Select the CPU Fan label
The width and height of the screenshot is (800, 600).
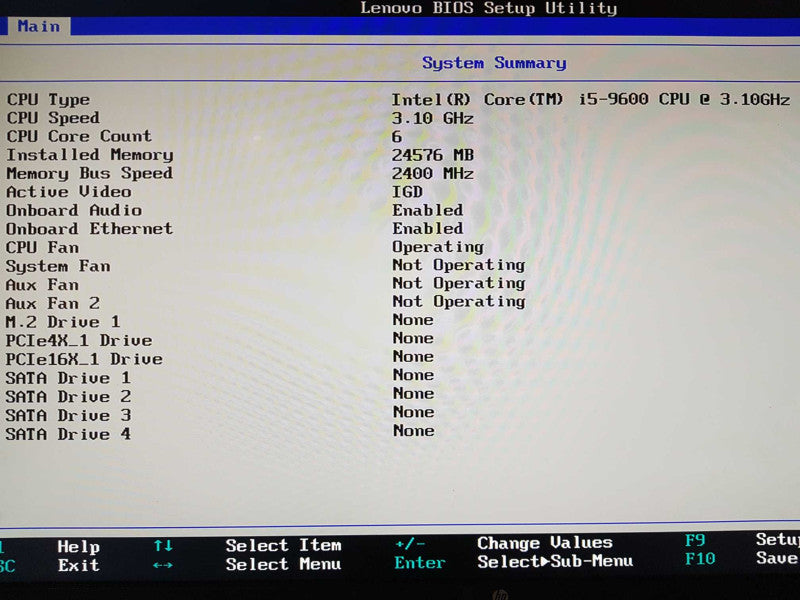point(43,247)
